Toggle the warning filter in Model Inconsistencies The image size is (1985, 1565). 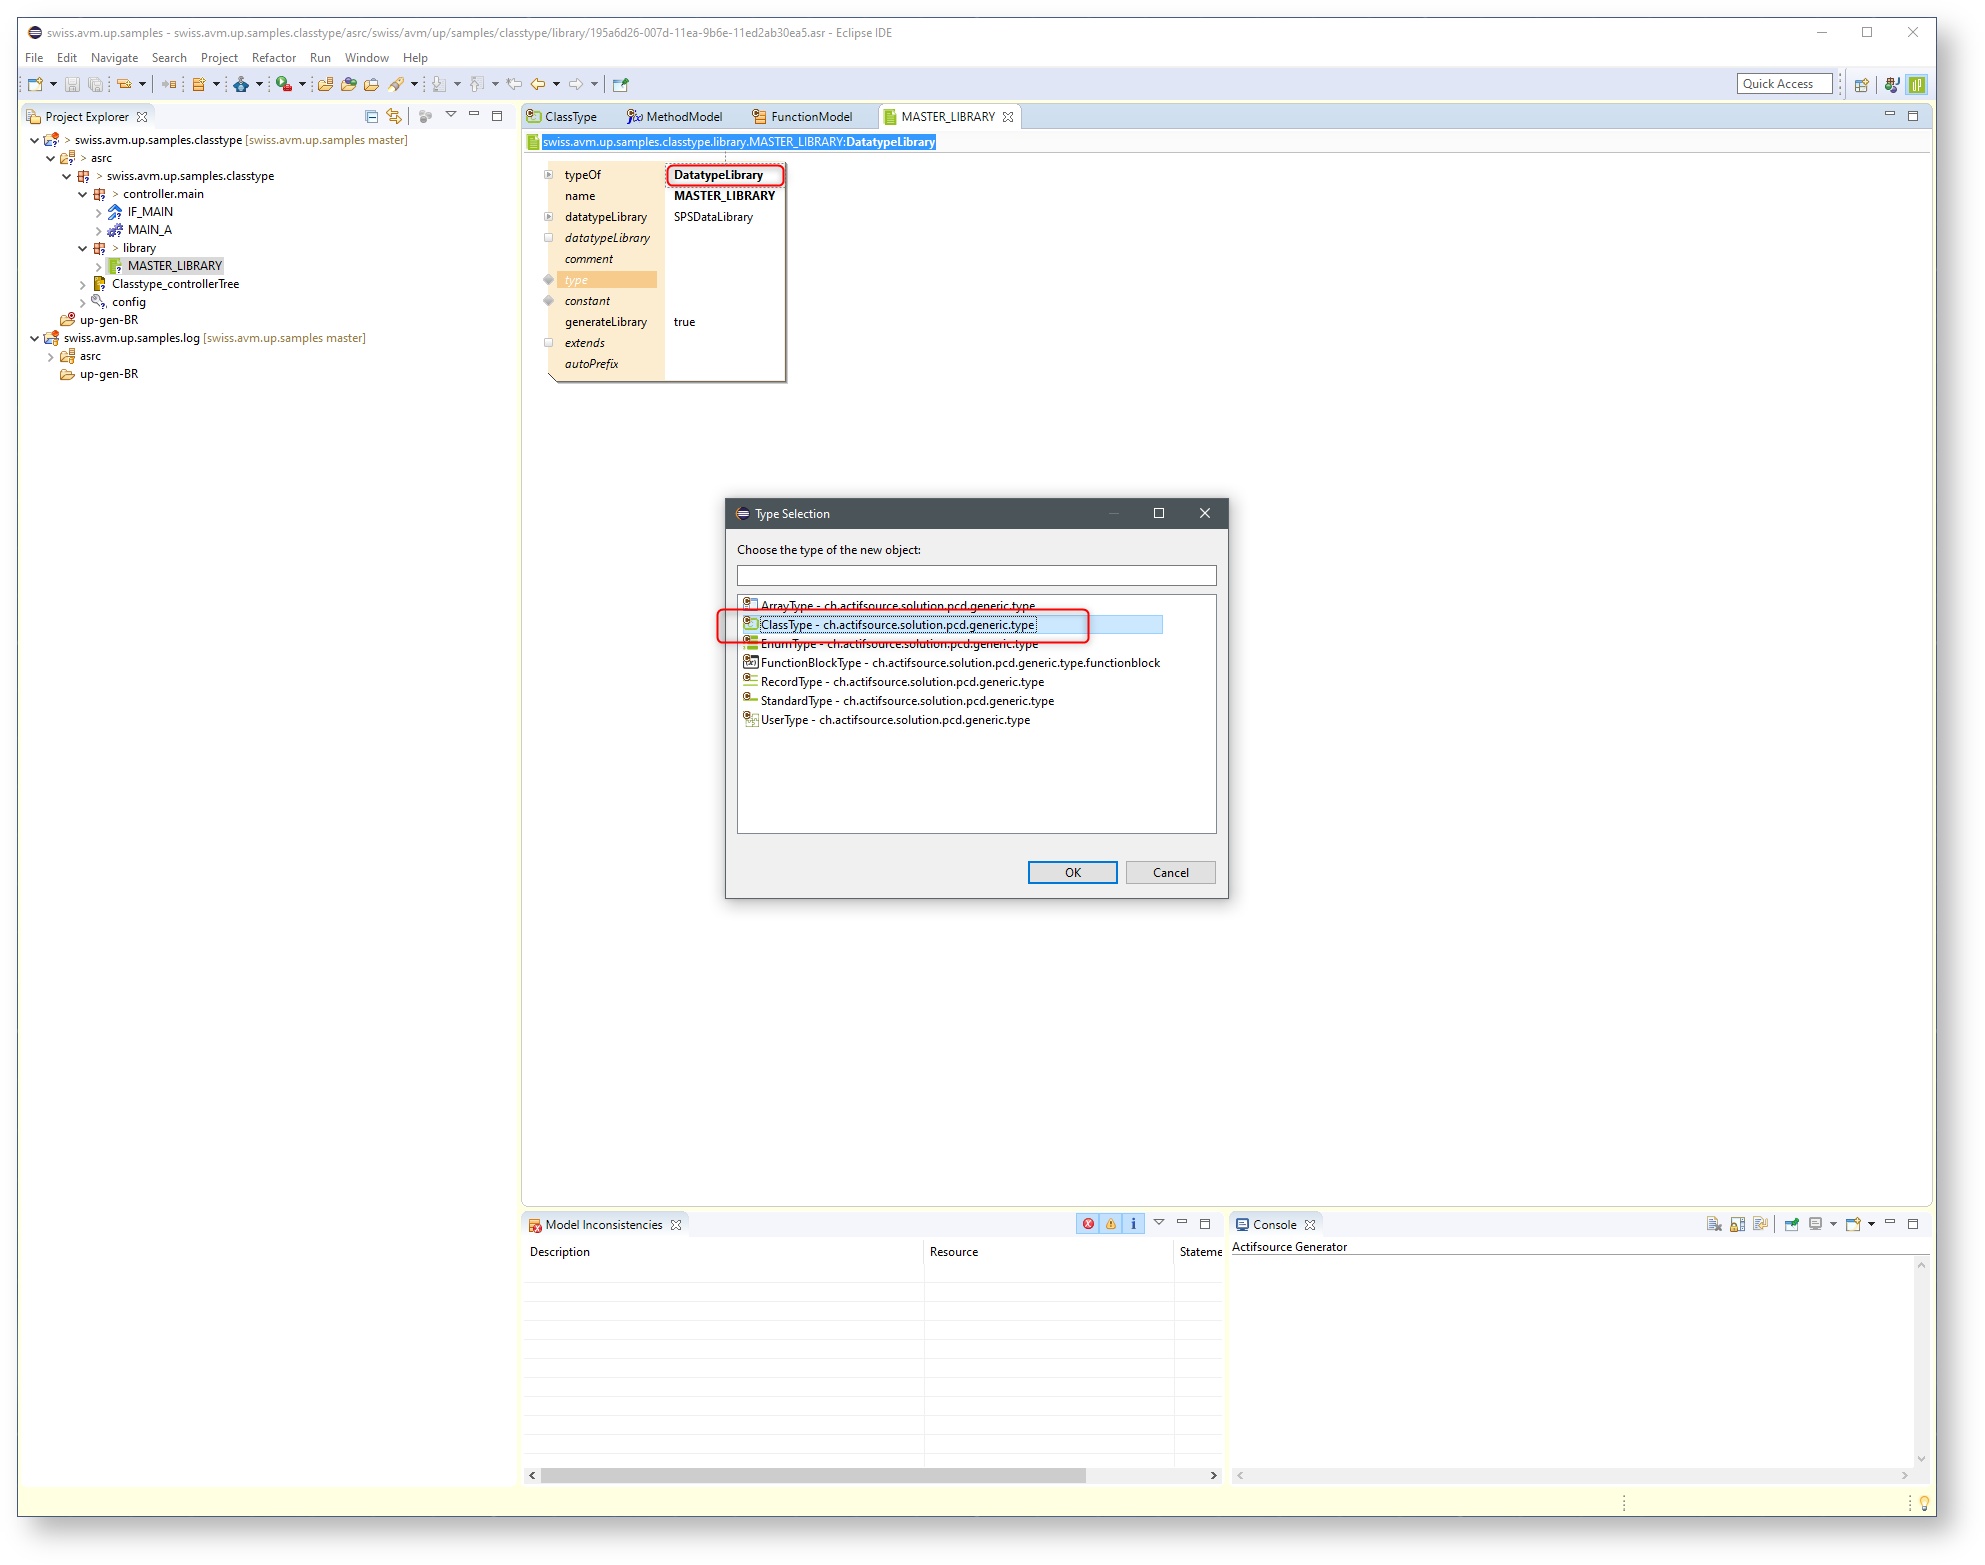pyautogui.click(x=1111, y=1224)
